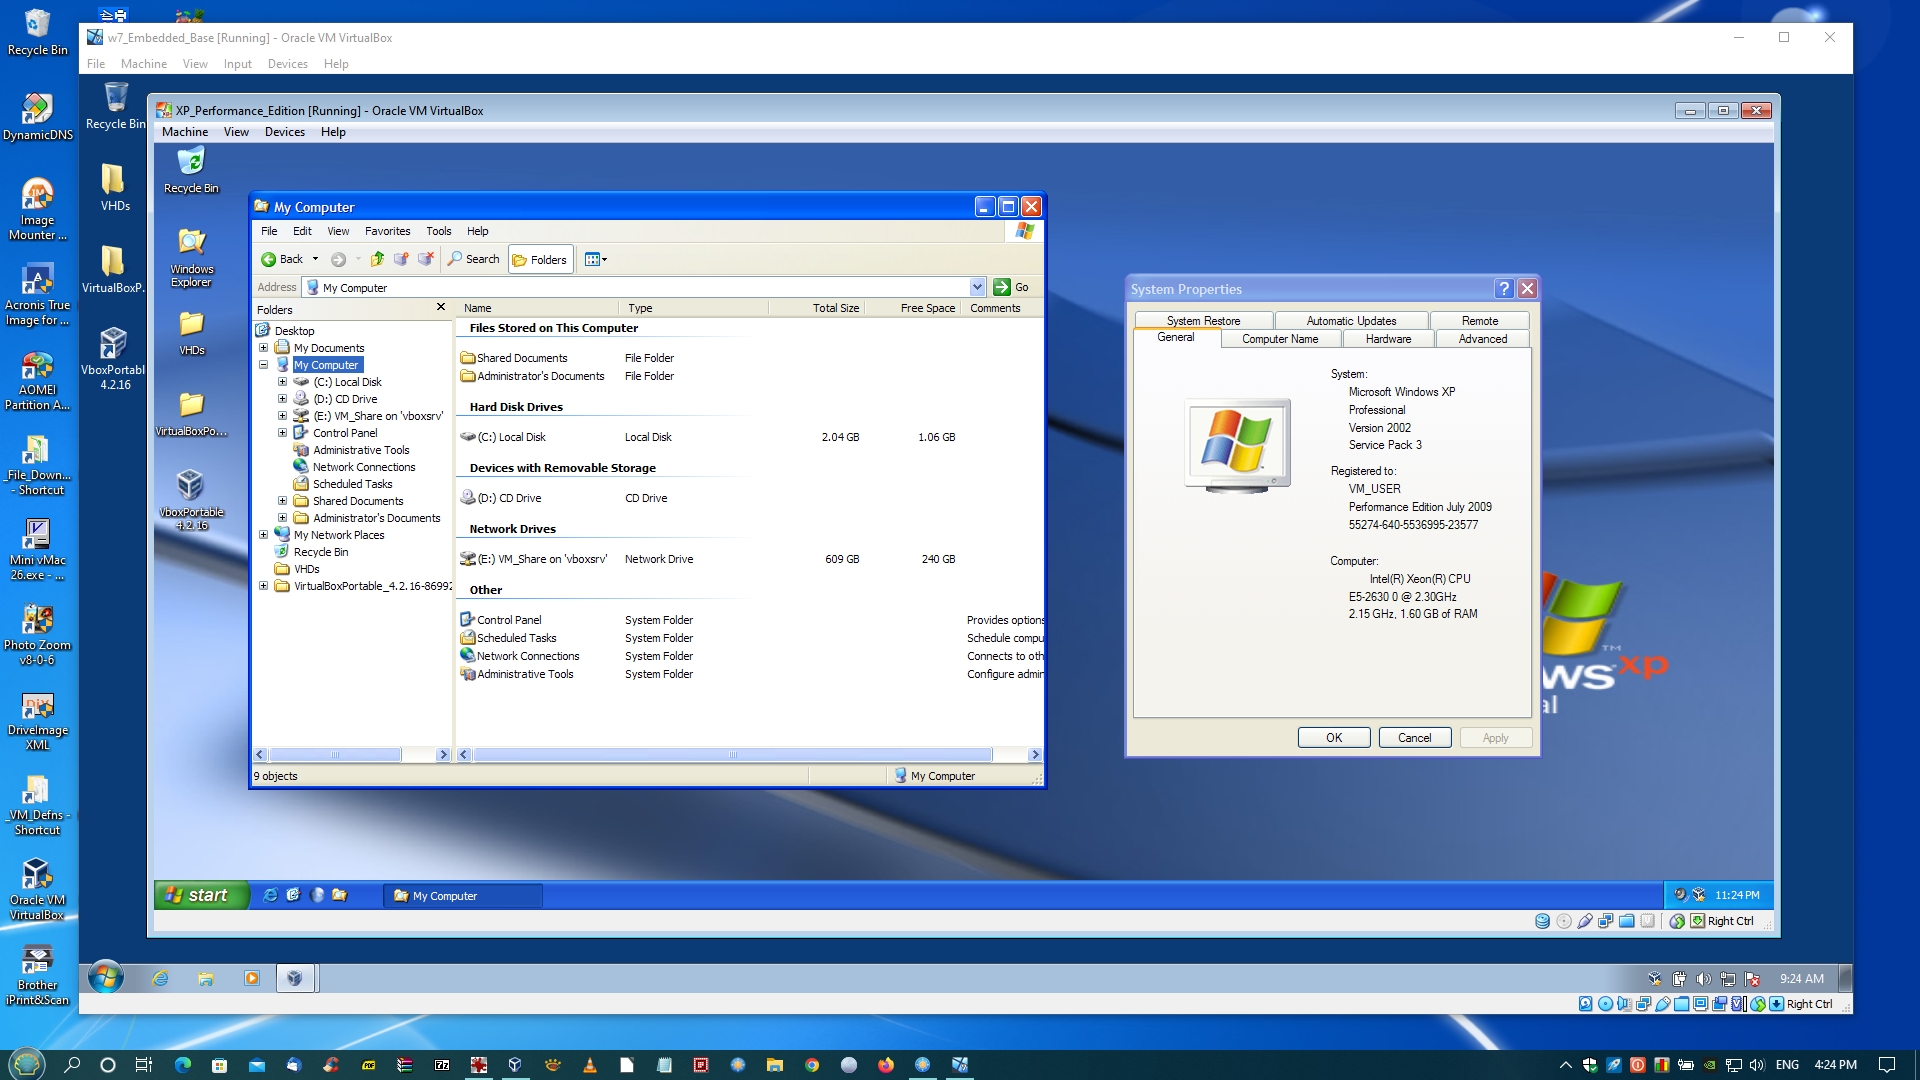
Task: Click the Back arrow in My Computer toolbar
Action: point(281,259)
